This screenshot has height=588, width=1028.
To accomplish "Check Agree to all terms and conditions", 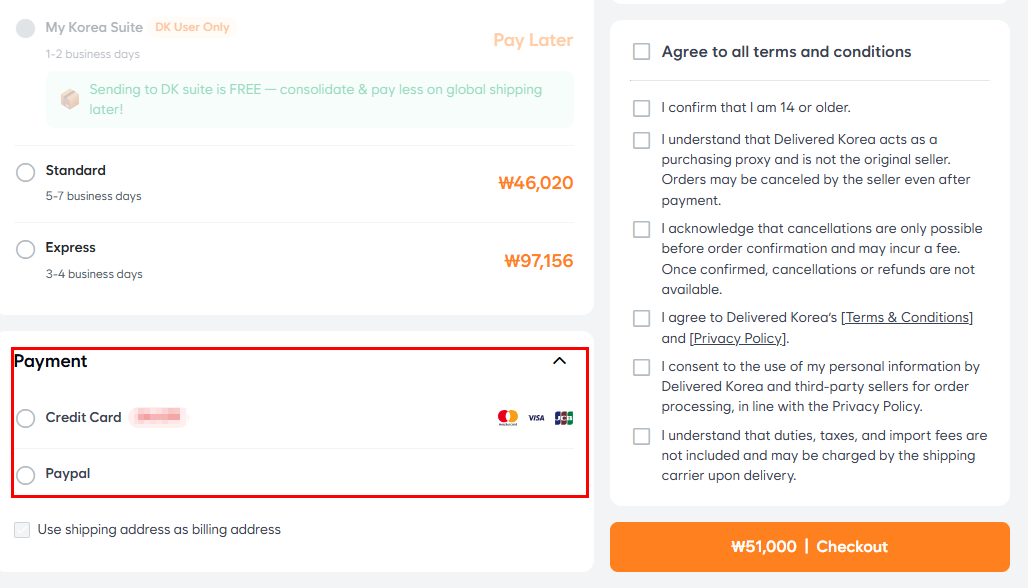I will point(641,51).
